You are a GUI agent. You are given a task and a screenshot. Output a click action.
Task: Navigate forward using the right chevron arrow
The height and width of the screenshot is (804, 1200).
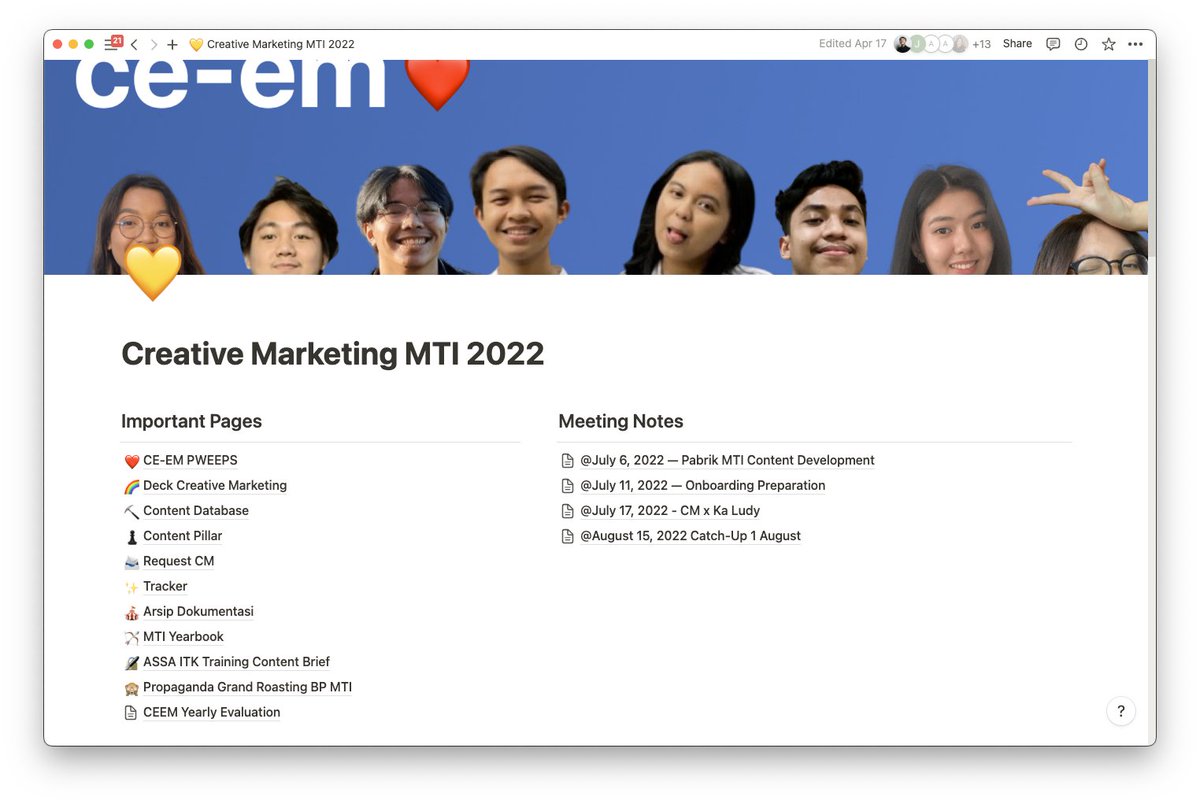pos(152,44)
